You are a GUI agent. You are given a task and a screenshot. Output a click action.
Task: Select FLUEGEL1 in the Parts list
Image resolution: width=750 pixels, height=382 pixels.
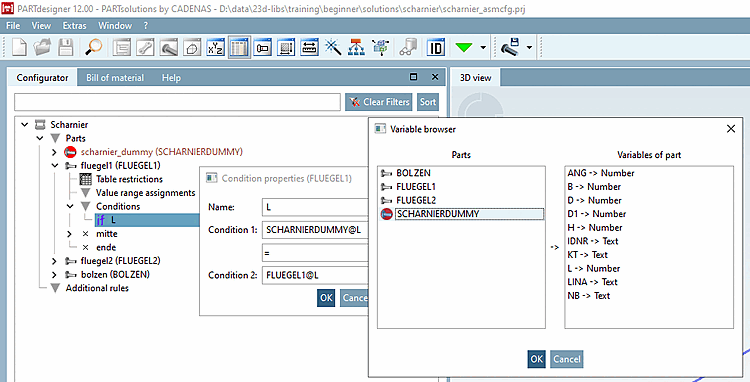(416, 187)
